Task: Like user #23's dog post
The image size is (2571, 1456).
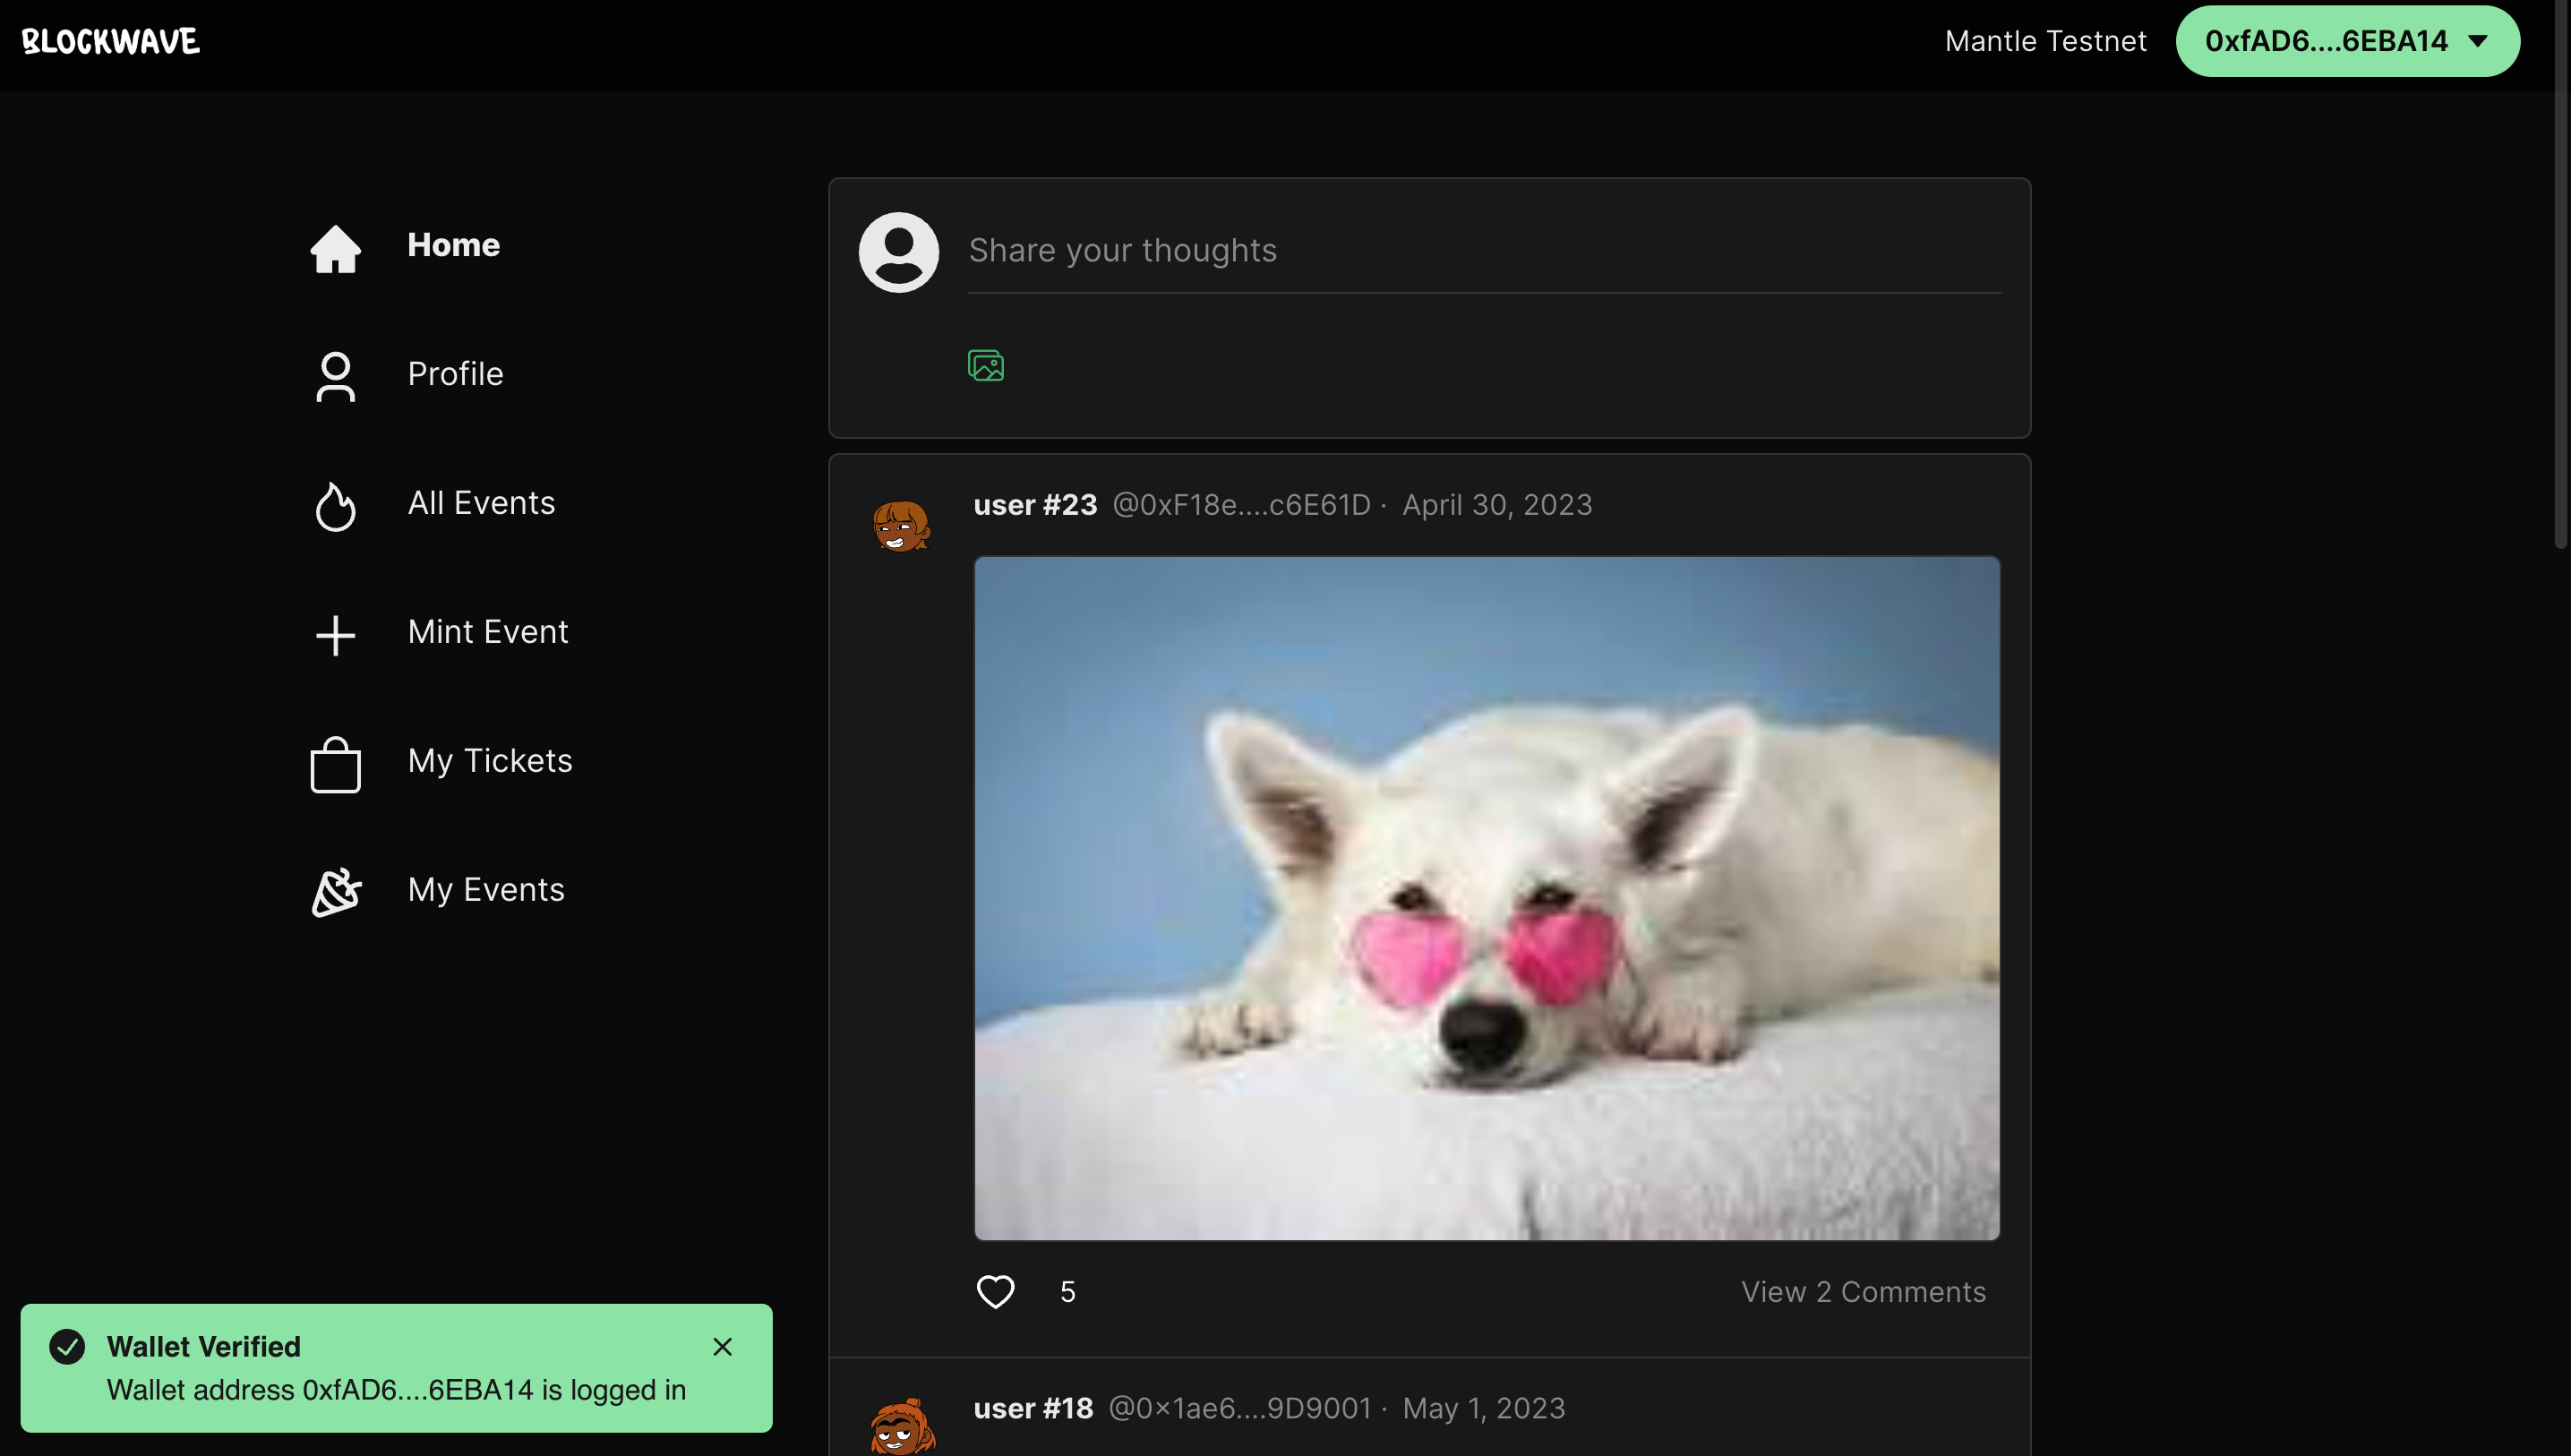Action: (x=995, y=1291)
